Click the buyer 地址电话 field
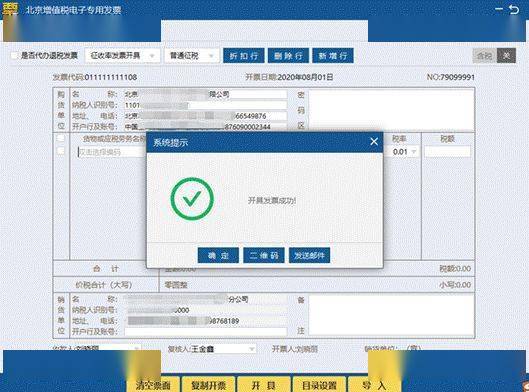529x392 pixels. coord(206,116)
